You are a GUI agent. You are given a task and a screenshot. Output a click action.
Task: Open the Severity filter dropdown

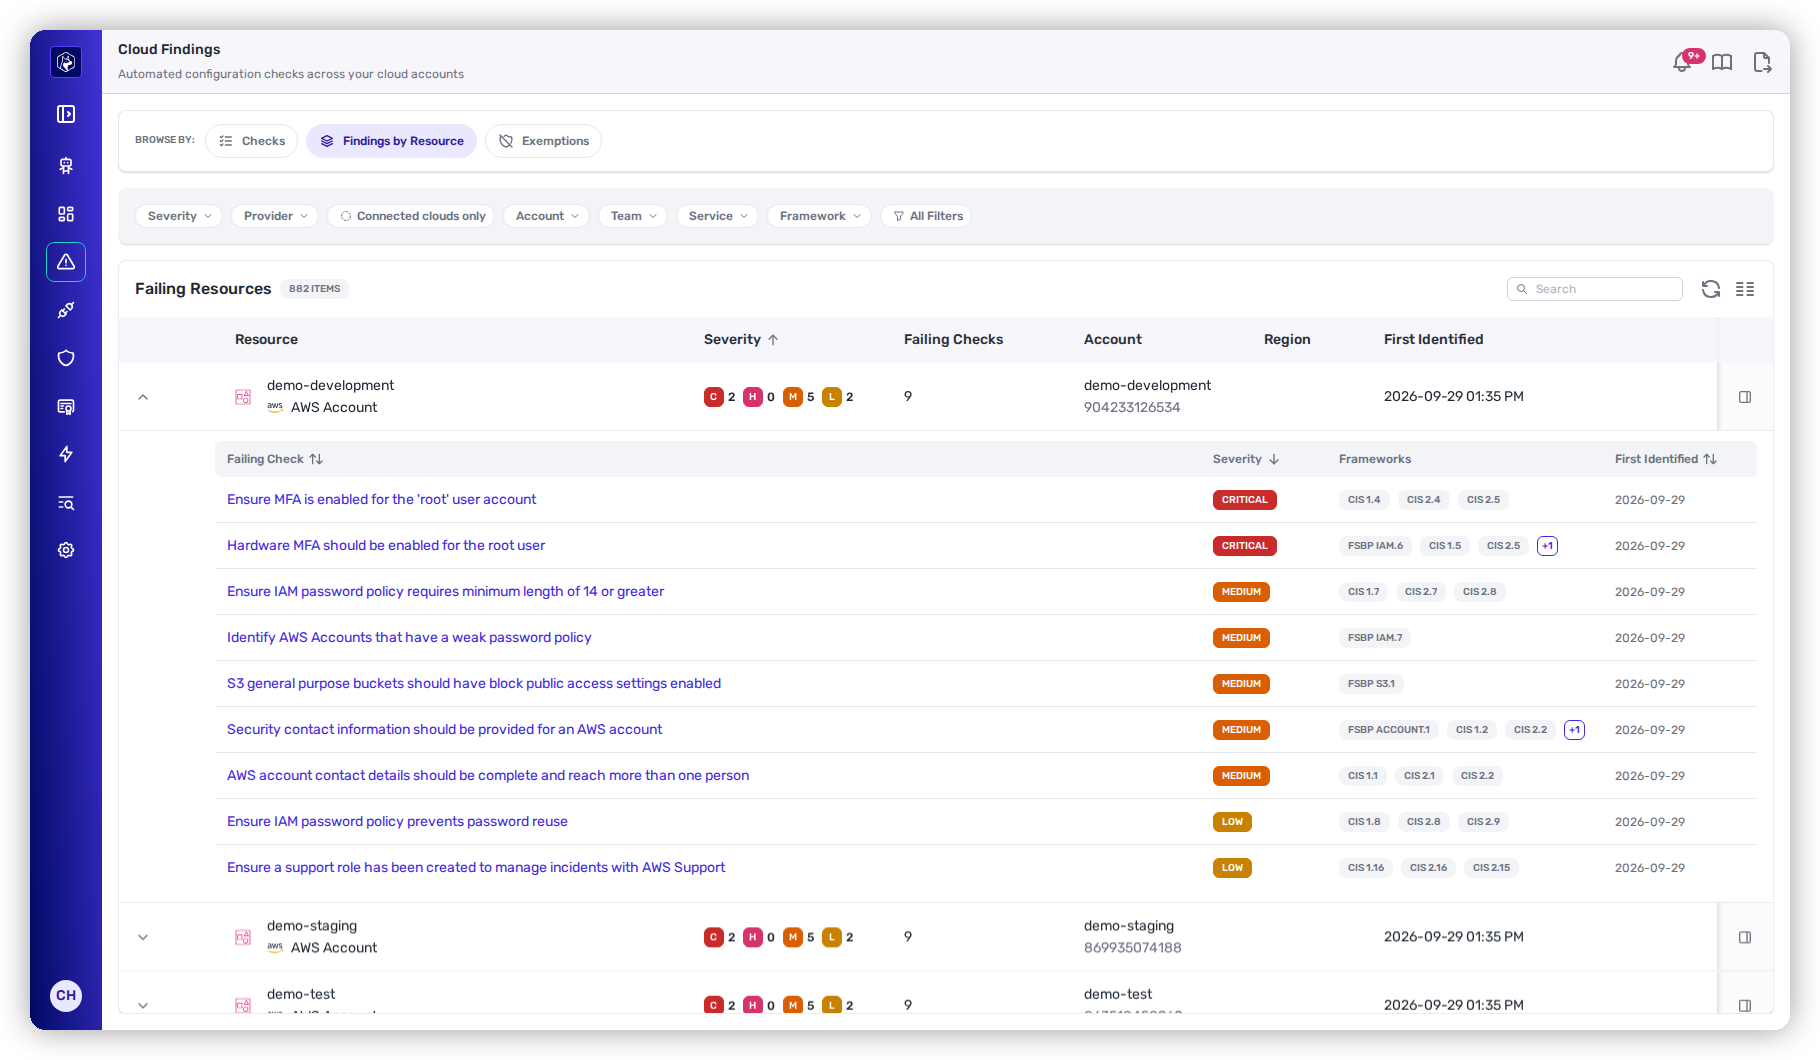(x=178, y=216)
